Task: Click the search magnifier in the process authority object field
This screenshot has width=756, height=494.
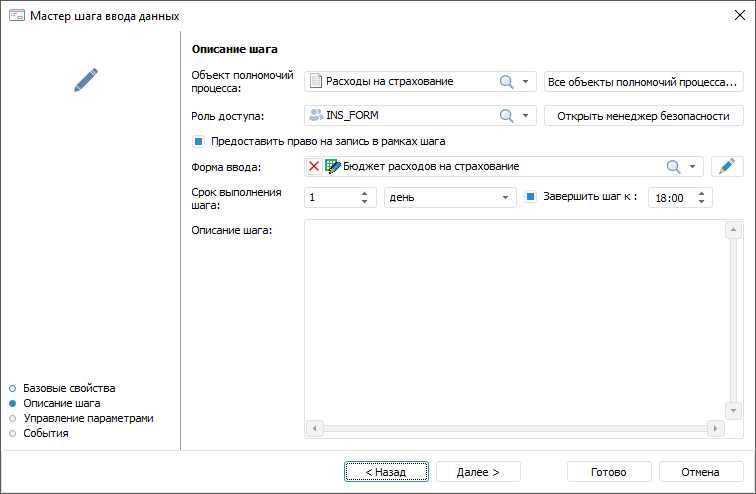Action: tap(506, 82)
